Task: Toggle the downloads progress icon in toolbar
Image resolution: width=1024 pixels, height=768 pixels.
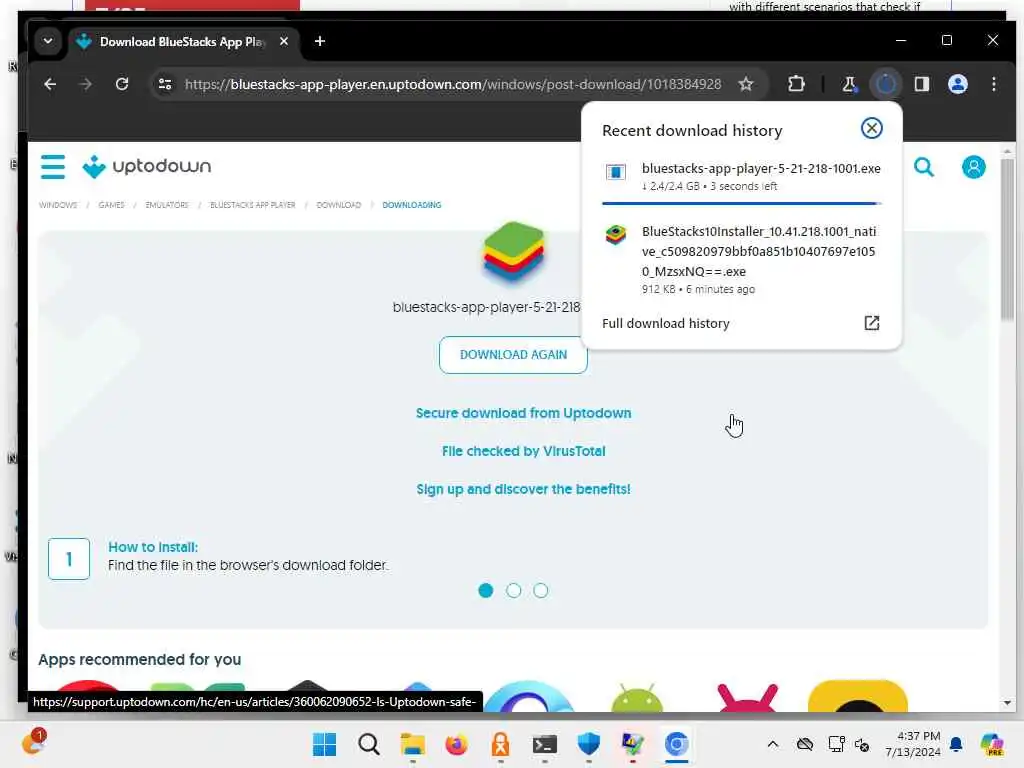Action: click(x=886, y=84)
